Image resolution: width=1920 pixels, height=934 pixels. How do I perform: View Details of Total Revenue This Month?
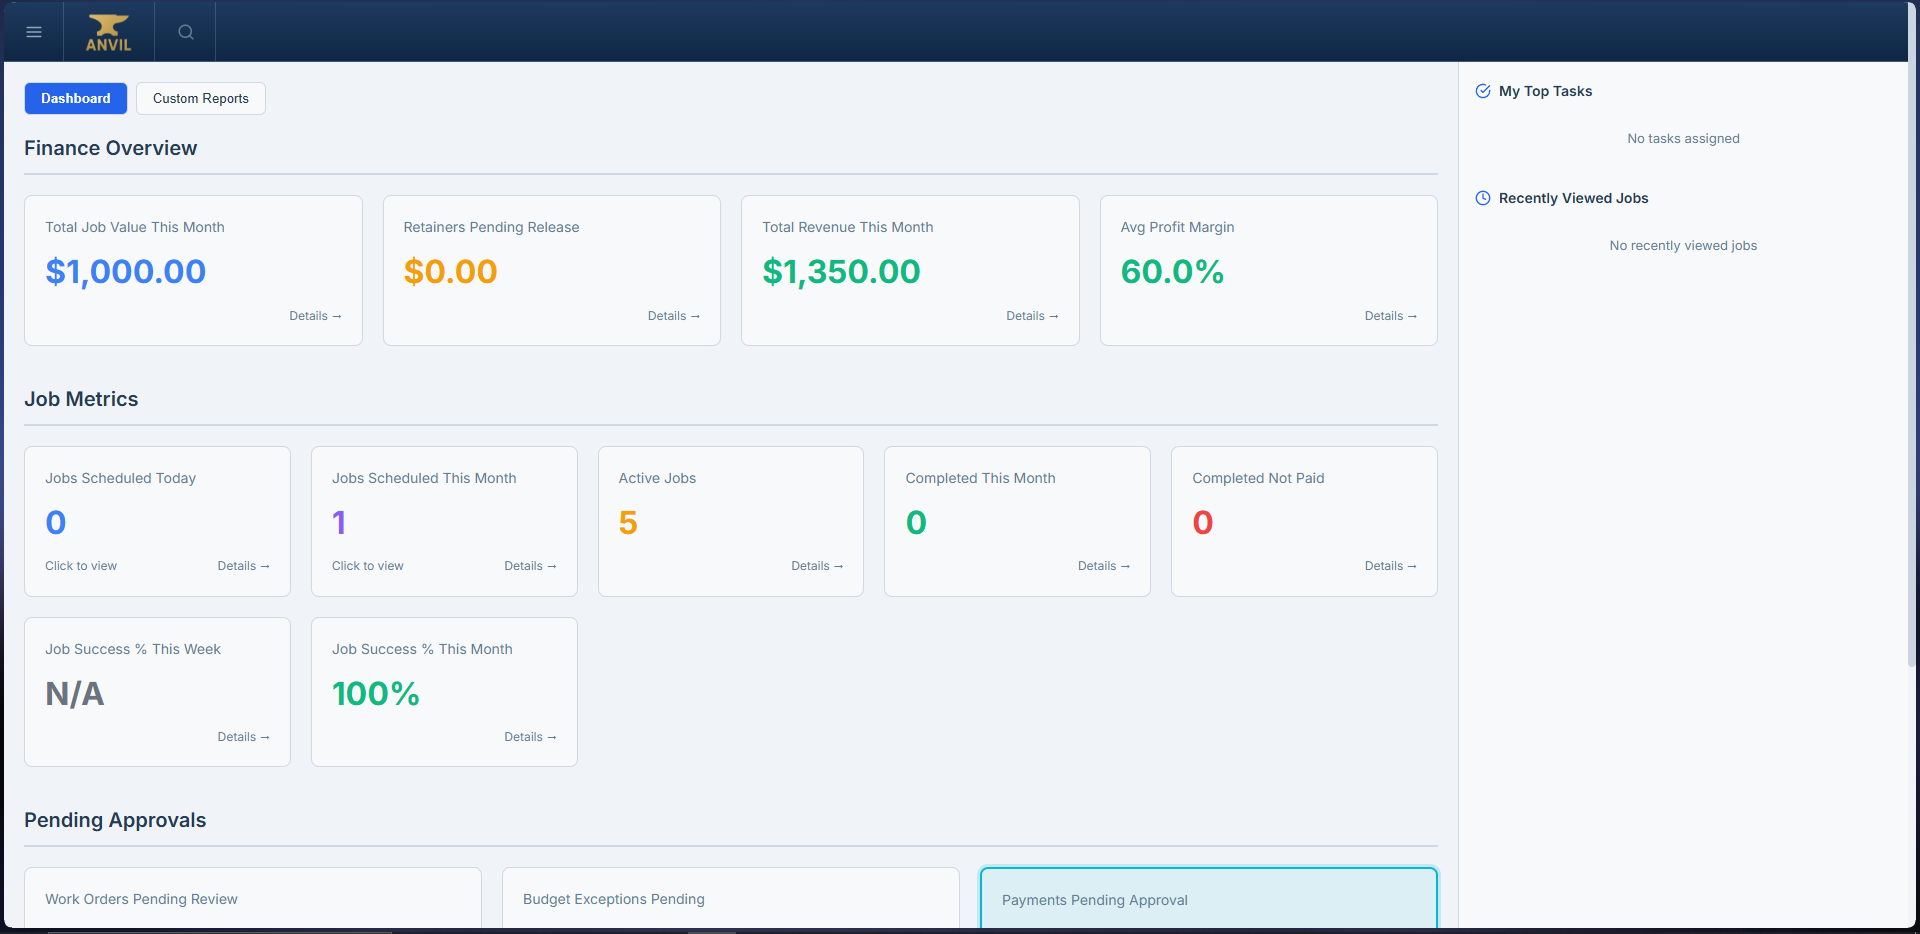click(1032, 315)
